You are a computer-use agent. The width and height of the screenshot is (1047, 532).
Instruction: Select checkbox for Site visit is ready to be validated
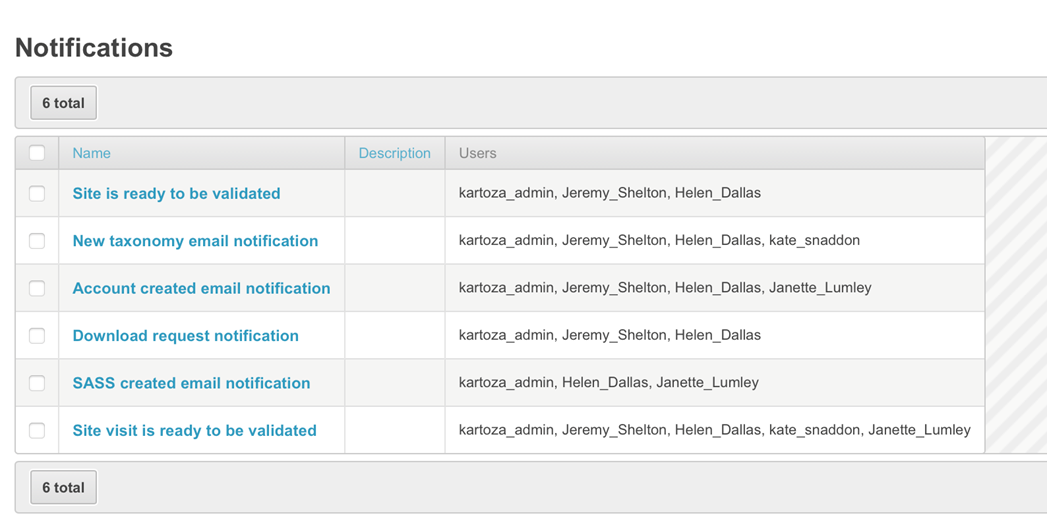37,431
